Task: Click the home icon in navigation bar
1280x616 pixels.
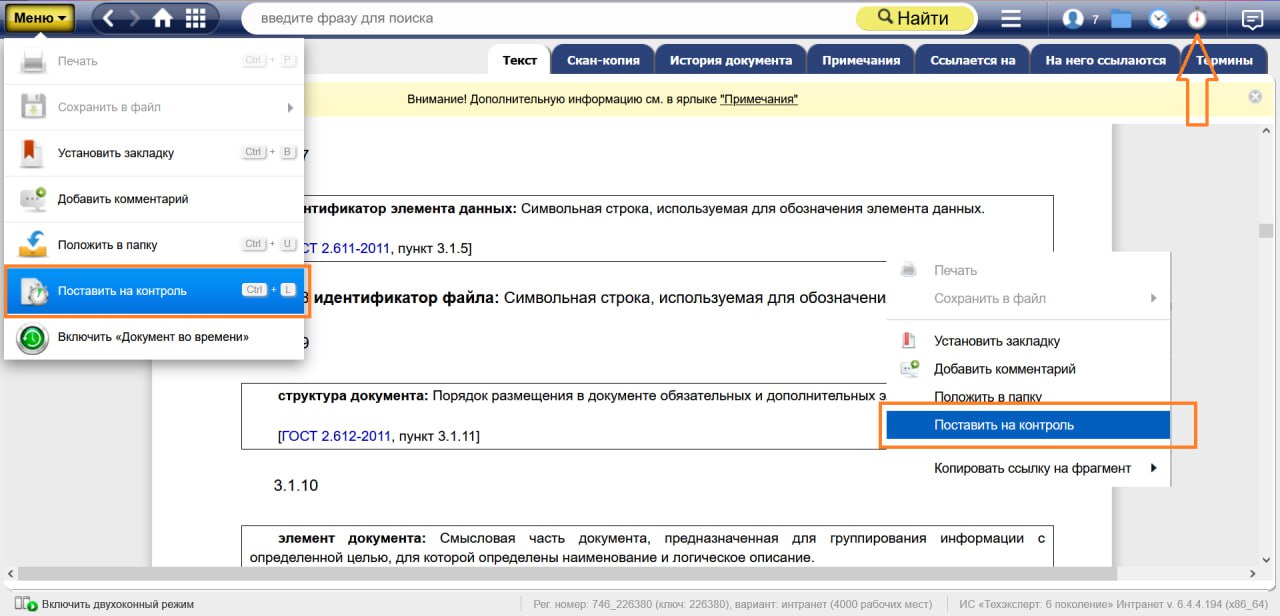Action: click(162, 18)
